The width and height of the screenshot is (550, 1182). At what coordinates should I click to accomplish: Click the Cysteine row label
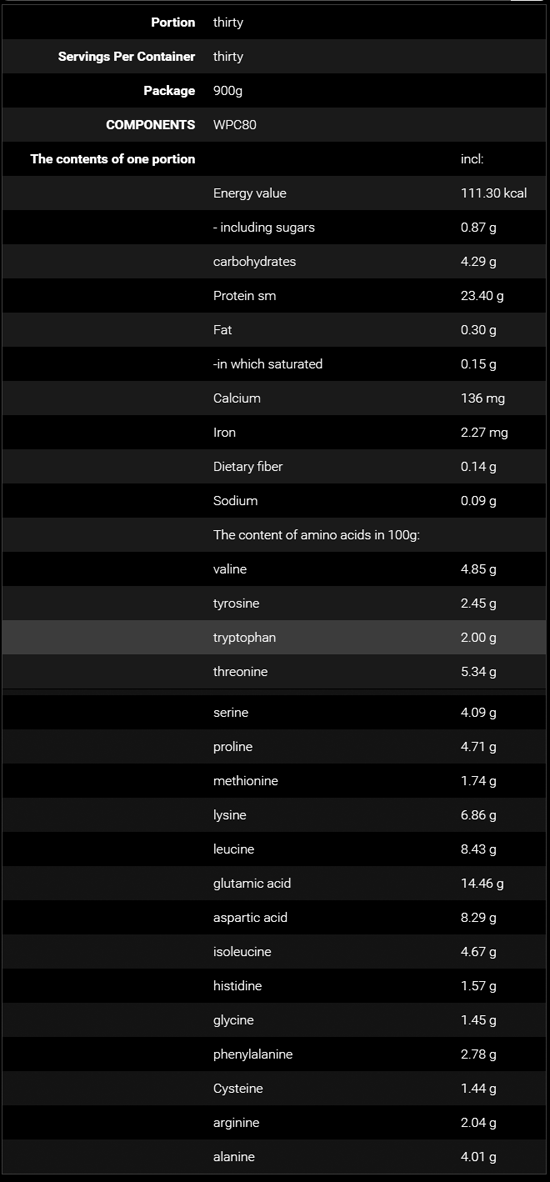(x=238, y=1089)
